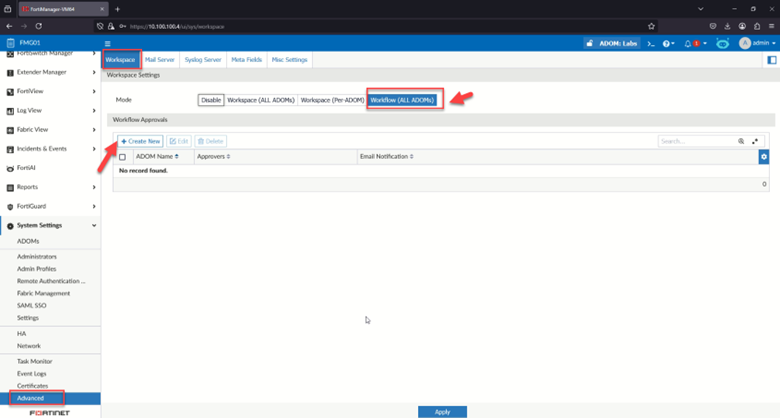Click the Reports sidebar icon
The width and height of the screenshot is (780, 418).
10,188
